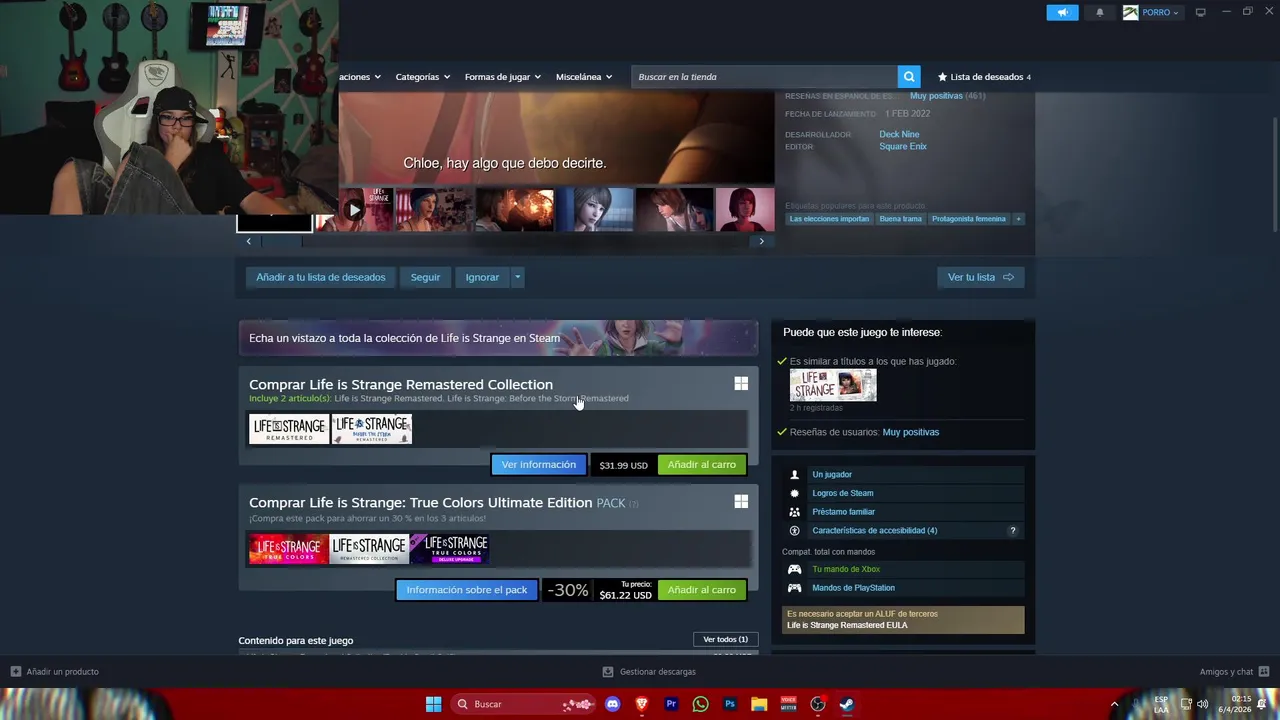Click the thumbnail strip scrollbar track

coord(505,241)
